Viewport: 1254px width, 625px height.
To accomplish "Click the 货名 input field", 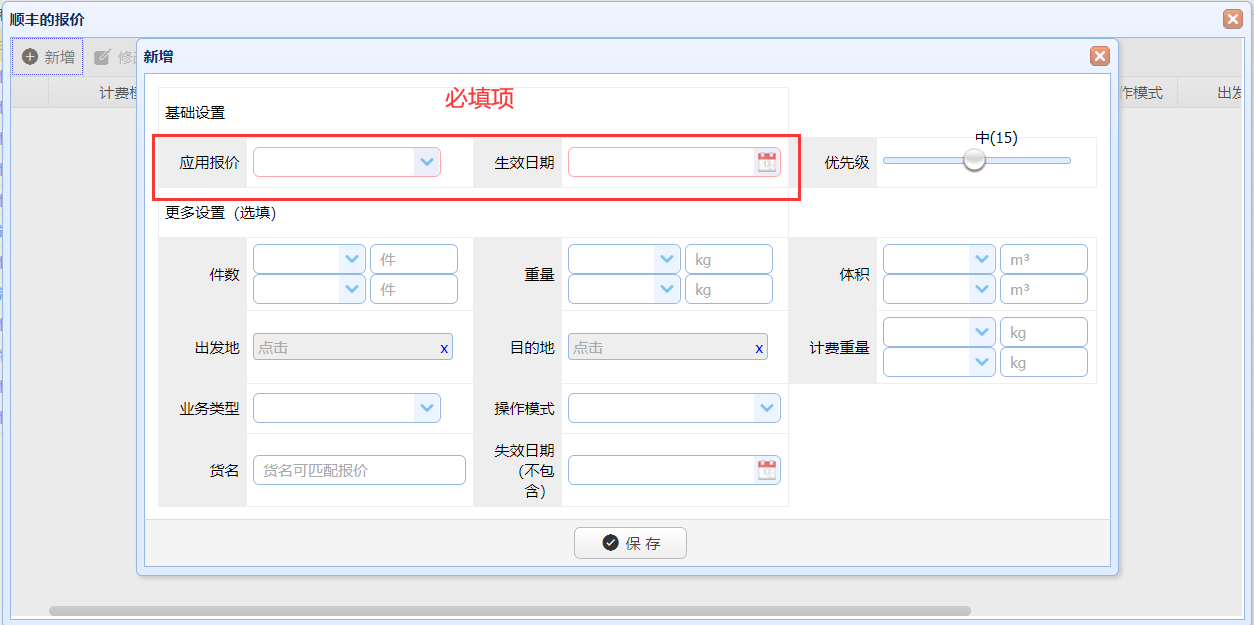I will (x=359, y=470).
